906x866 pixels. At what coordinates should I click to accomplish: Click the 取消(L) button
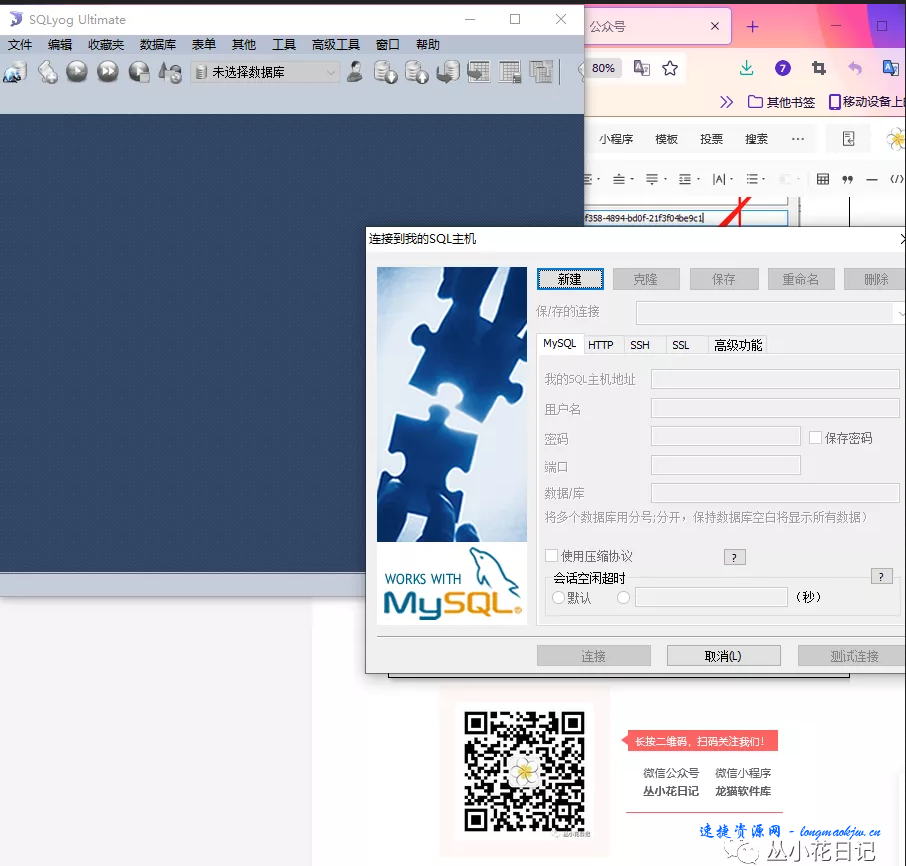723,656
